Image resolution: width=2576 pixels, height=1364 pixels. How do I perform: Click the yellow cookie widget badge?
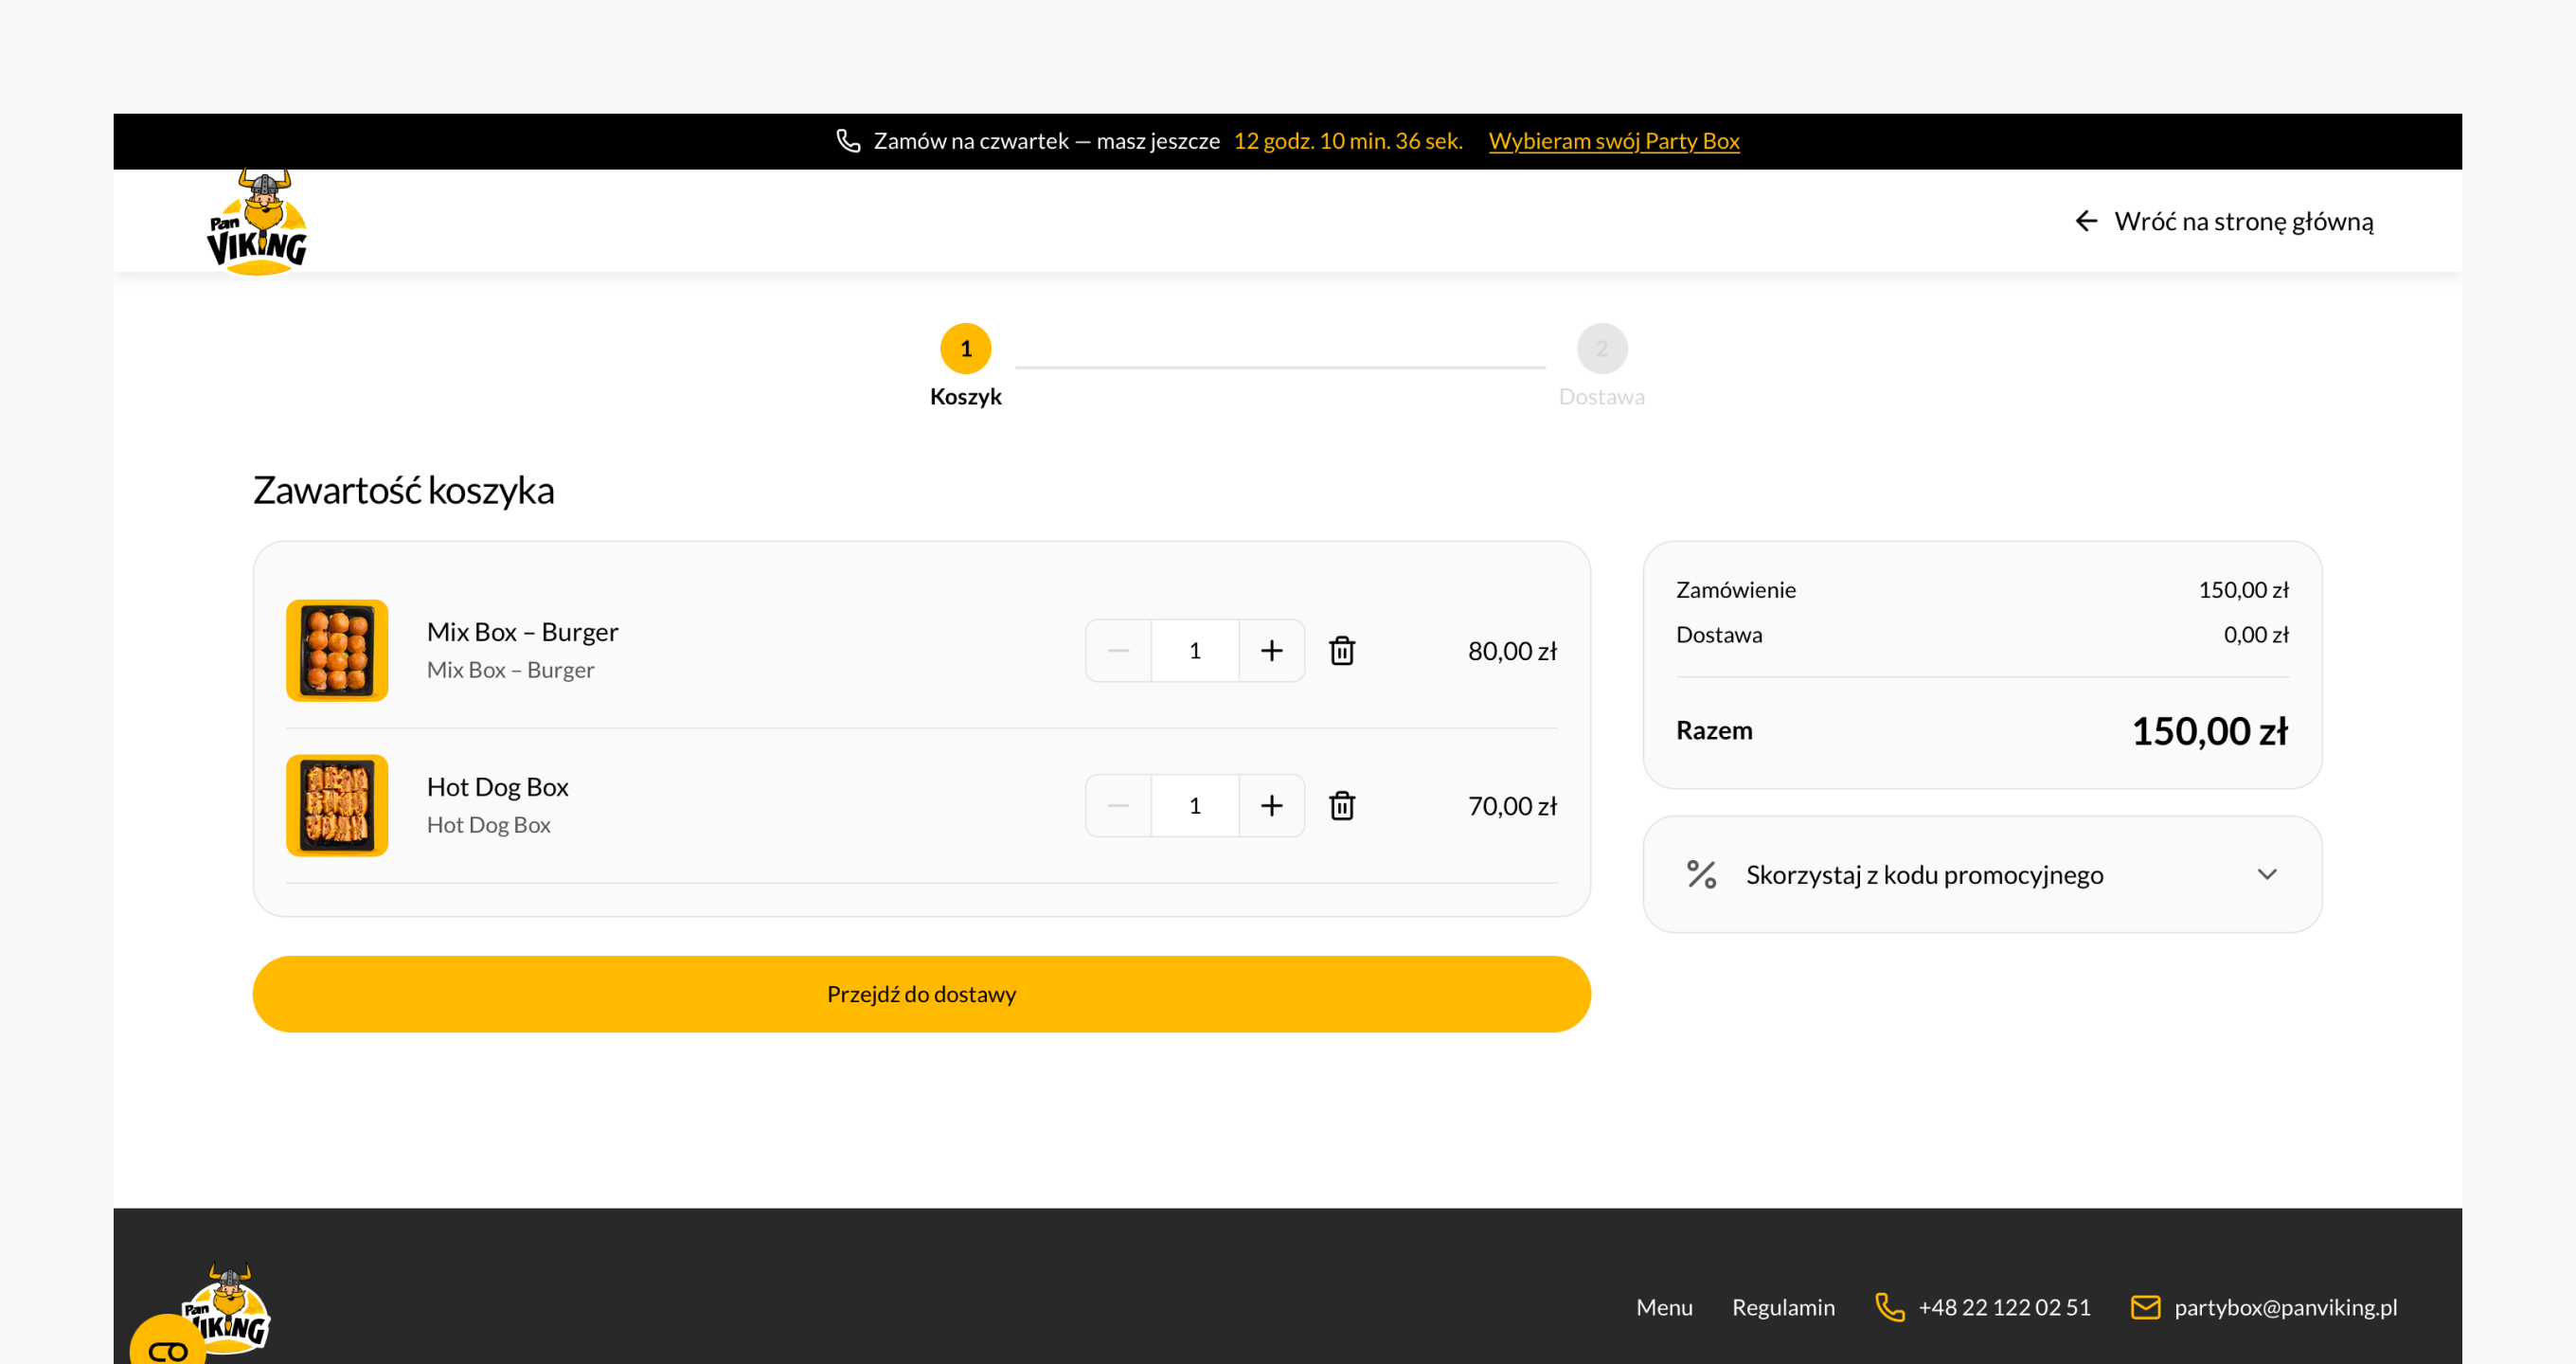[x=167, y=1342]
